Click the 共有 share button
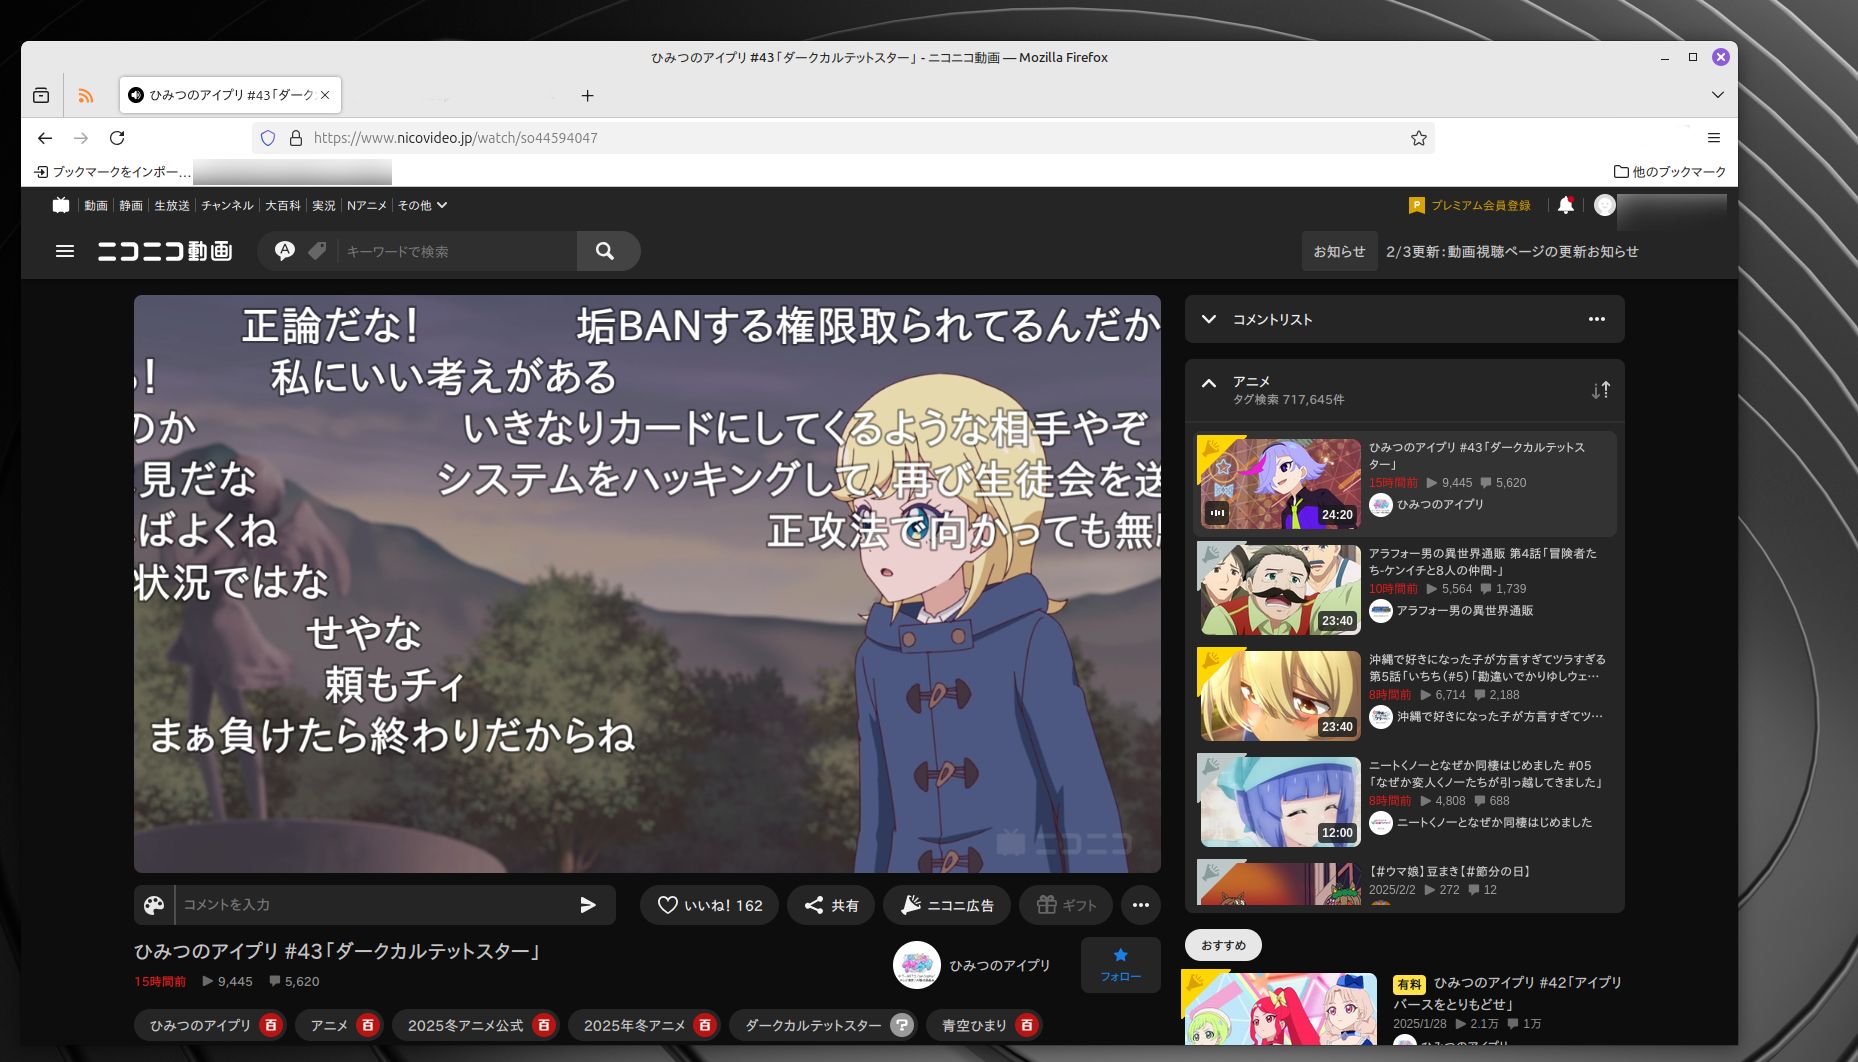This screenshot has height=1062, width=1858. pyautogui.click(x=831, y=905)
